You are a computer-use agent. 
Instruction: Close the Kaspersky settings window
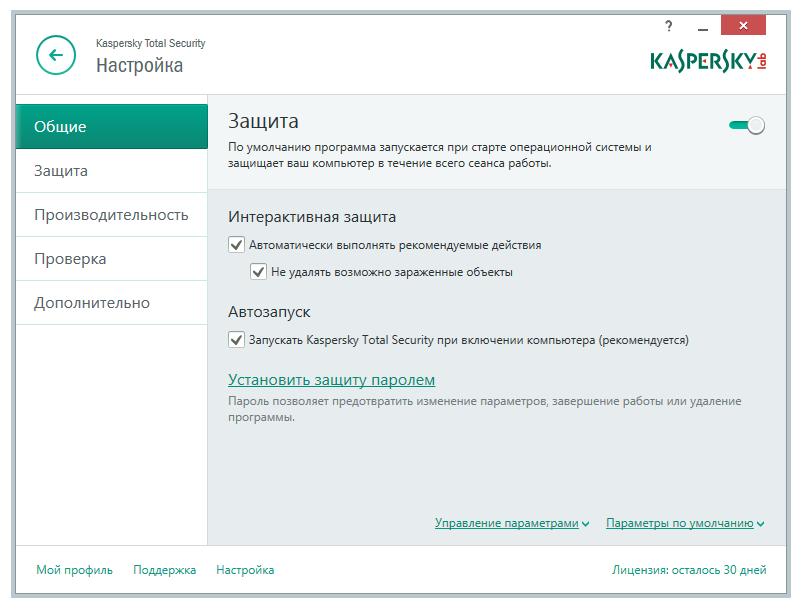click(x=743, y=25)
